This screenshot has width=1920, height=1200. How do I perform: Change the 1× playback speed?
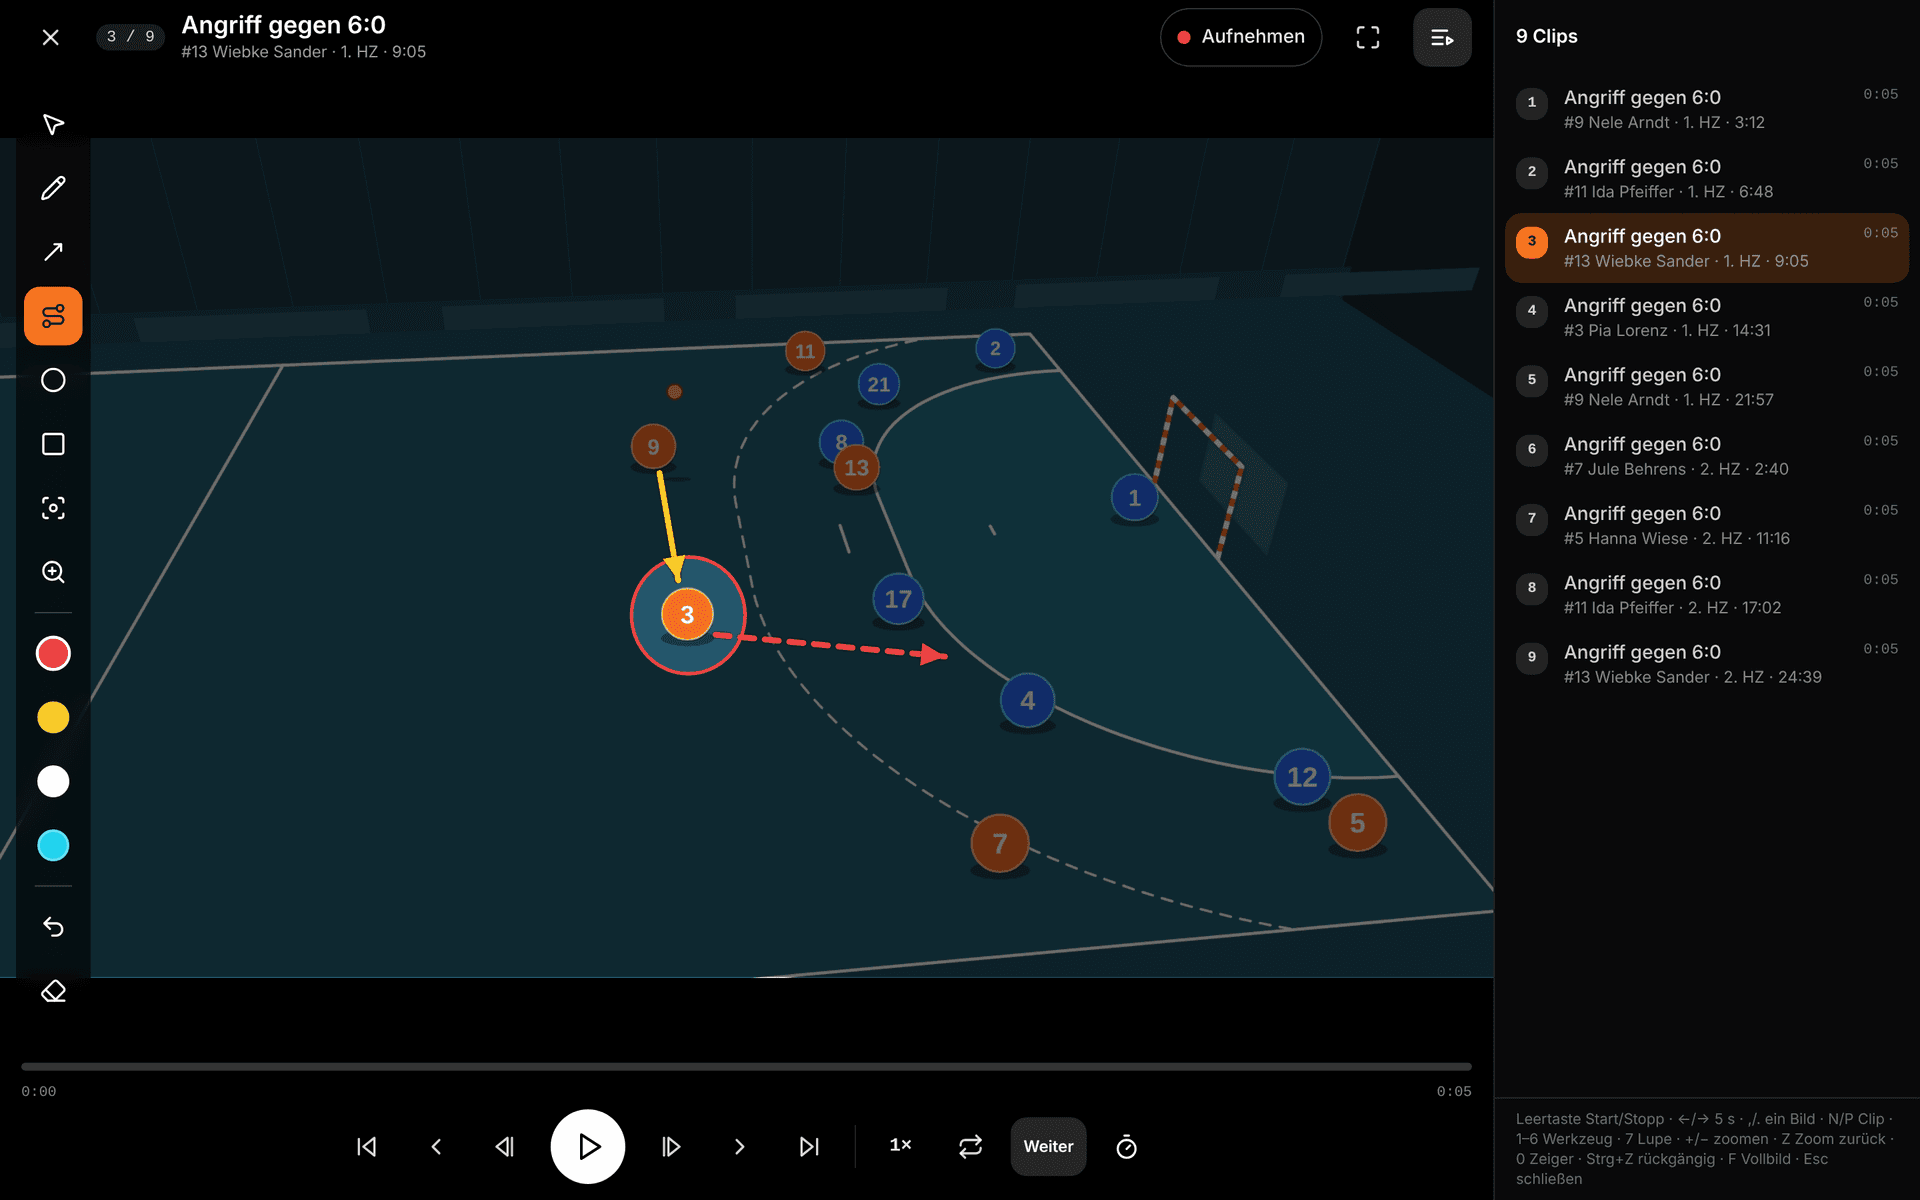click(901, 1146)
